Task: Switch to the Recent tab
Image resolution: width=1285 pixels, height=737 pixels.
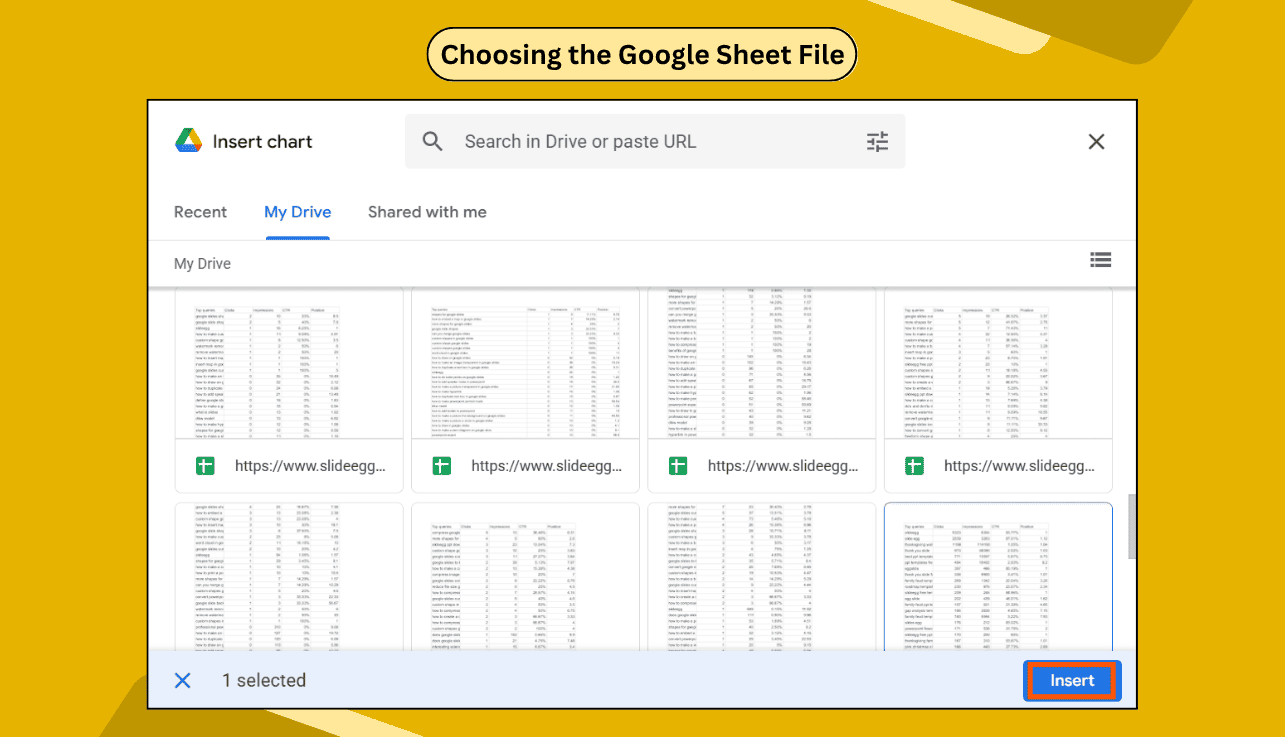Action: pos(200,212)
